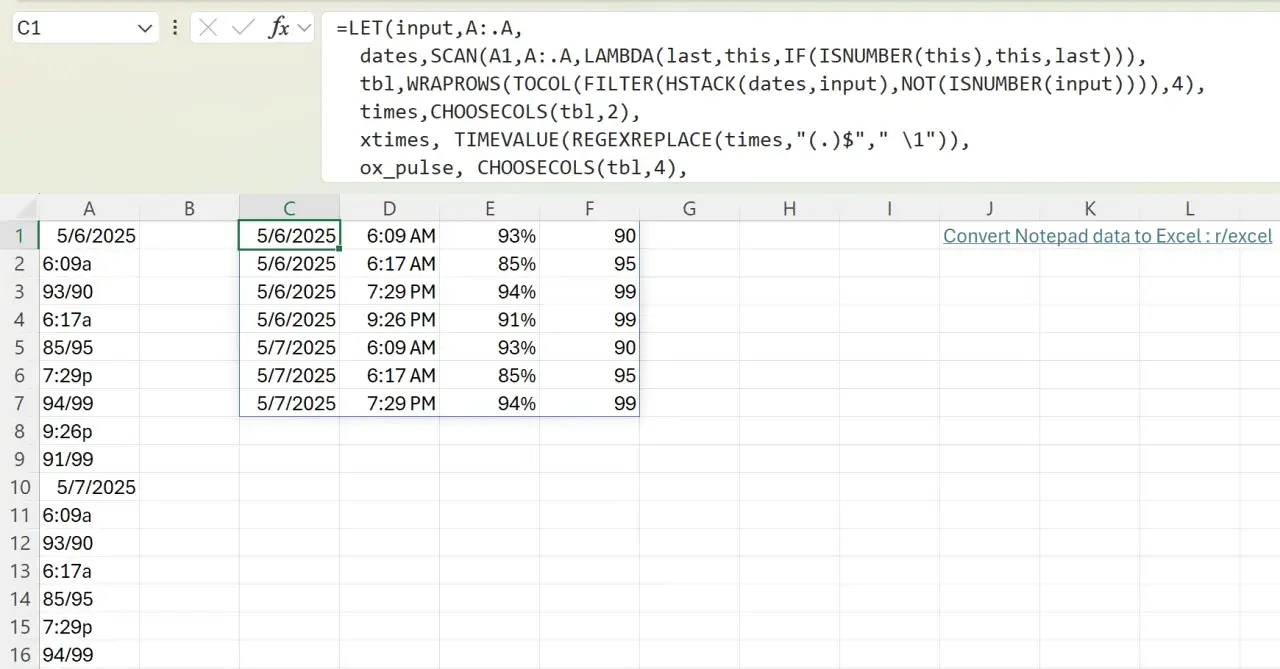
Task: Click the dates,SCAN line in formula
Action: [753, 56]
